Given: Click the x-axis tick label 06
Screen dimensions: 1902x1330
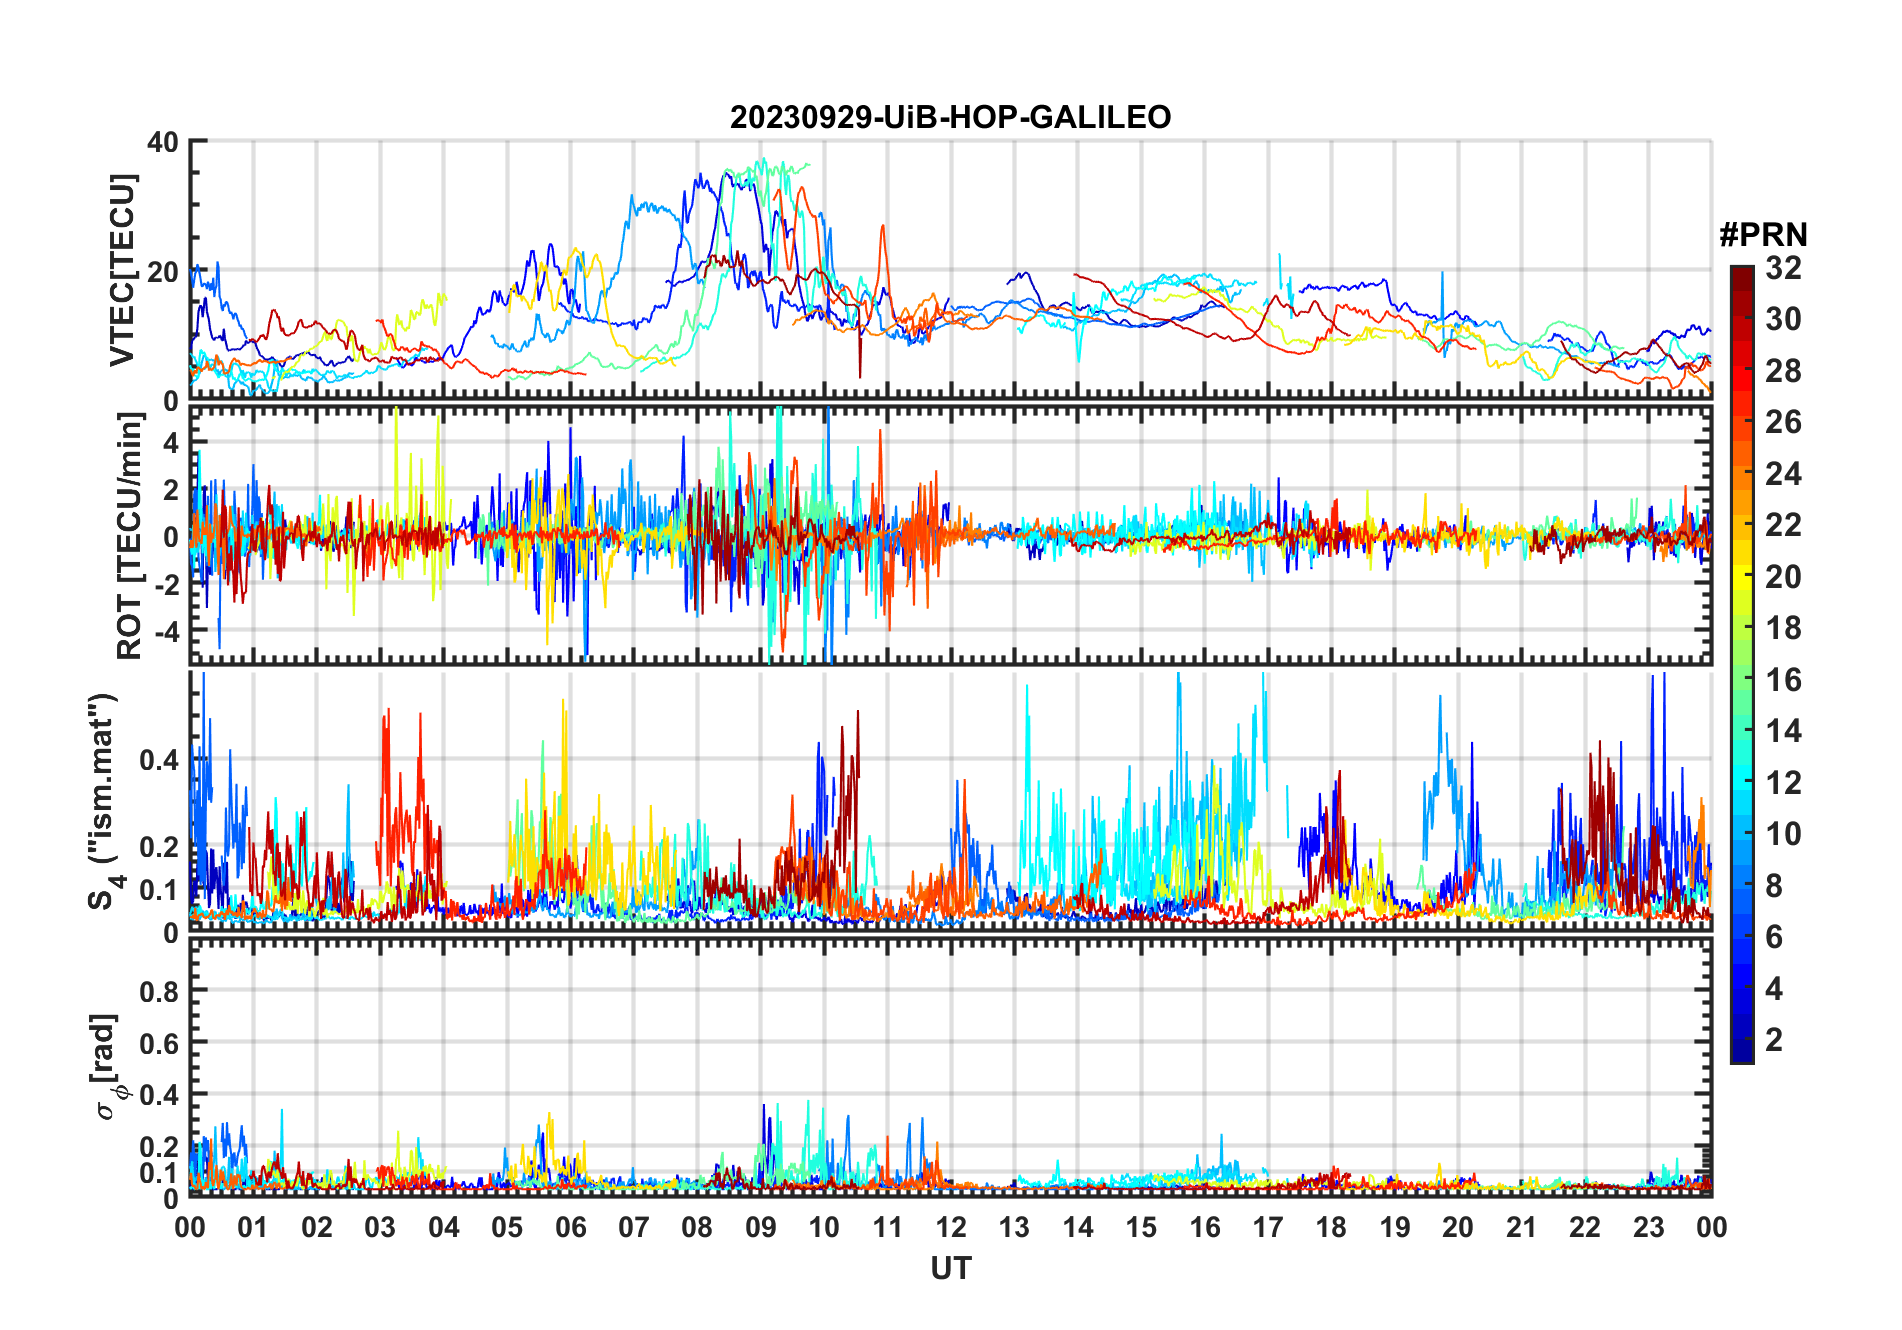Looking at the screenshot, I should [570, 1227].
